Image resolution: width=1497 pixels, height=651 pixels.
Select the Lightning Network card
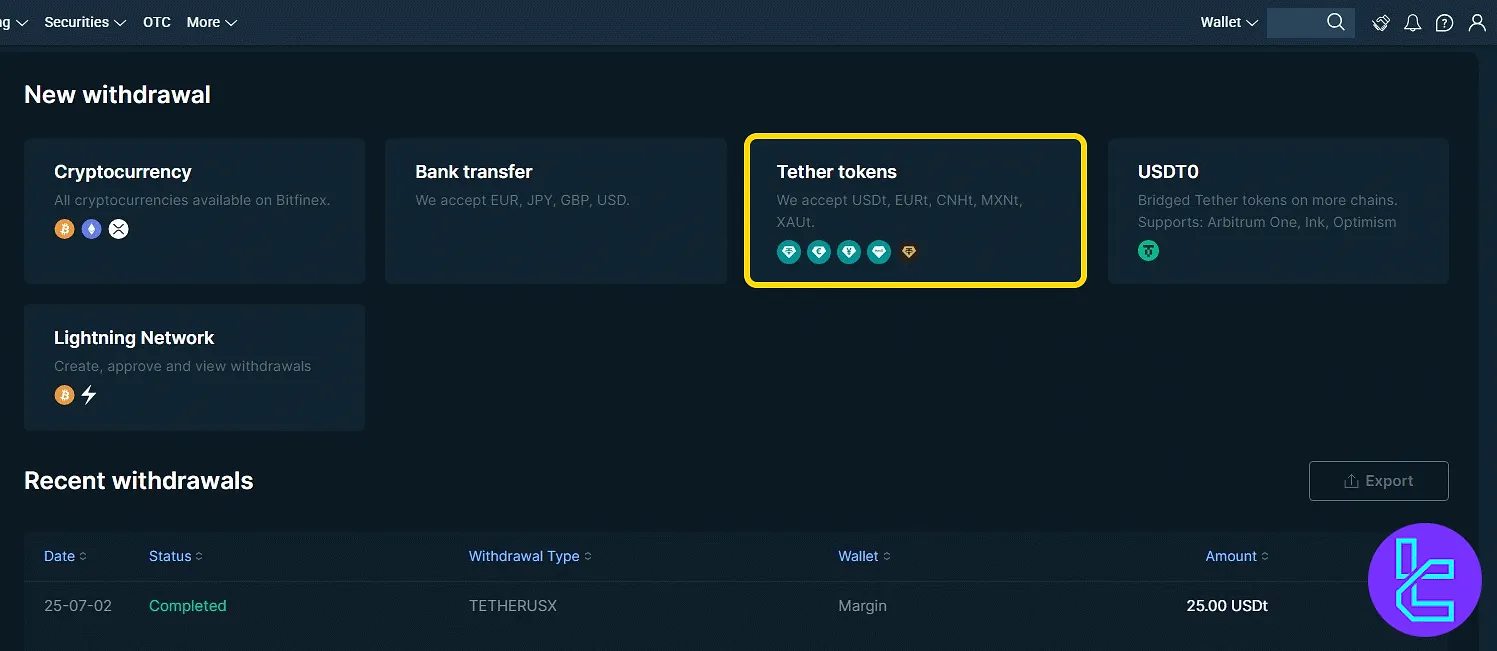pos(195,368)
